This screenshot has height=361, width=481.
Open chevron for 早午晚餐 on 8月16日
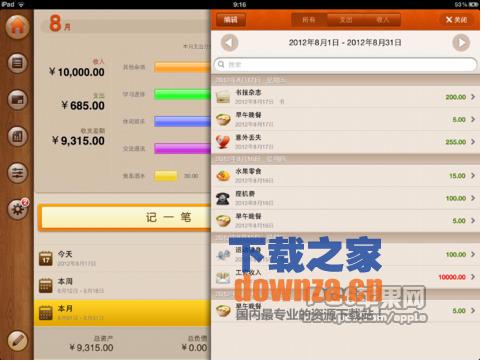(473, 221)
